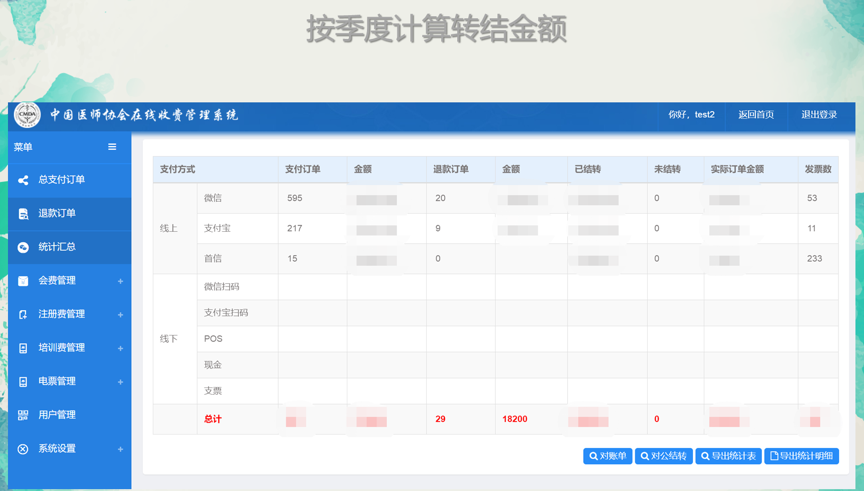Click the circular icon beside 统计汇总
This screenshot has height=491, width=864.
coord(23,247)
